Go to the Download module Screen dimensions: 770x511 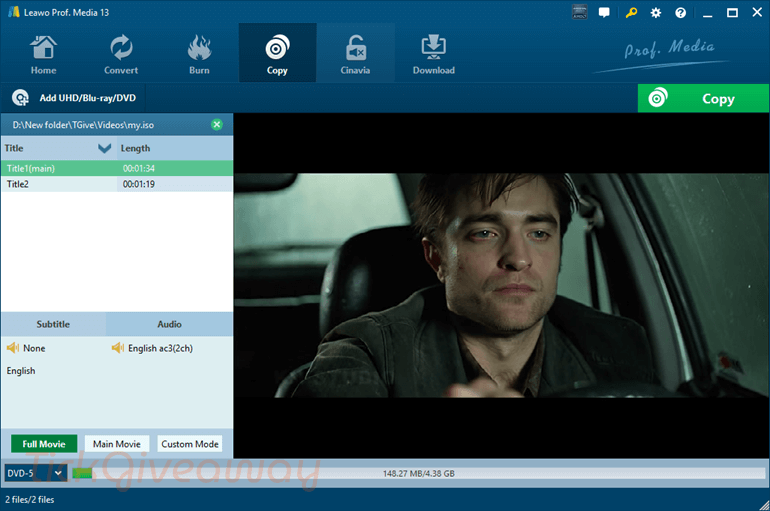pos(434,54)
